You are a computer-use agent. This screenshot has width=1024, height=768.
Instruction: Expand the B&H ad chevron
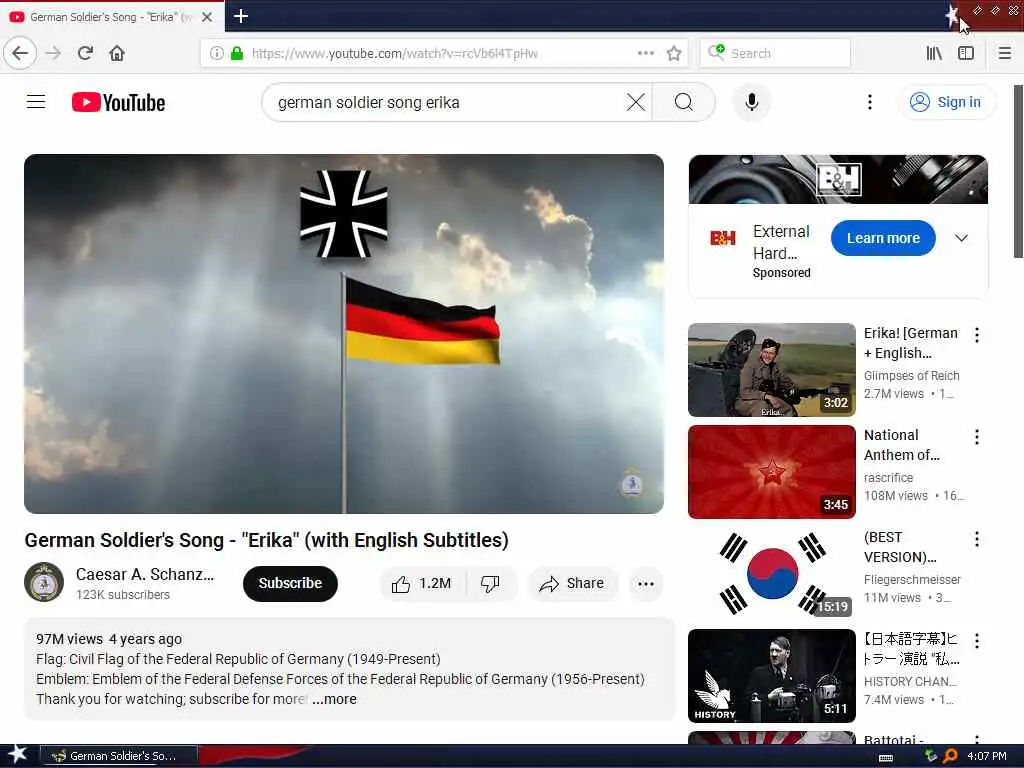pyautogui.click(x=961, y=238)
